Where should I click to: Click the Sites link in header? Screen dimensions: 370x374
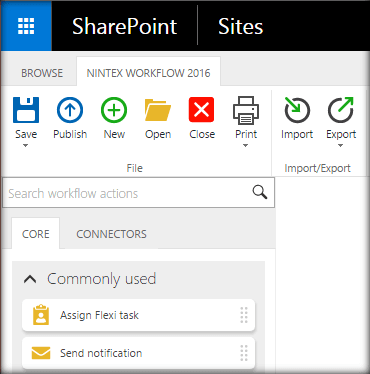click(241, 26)
